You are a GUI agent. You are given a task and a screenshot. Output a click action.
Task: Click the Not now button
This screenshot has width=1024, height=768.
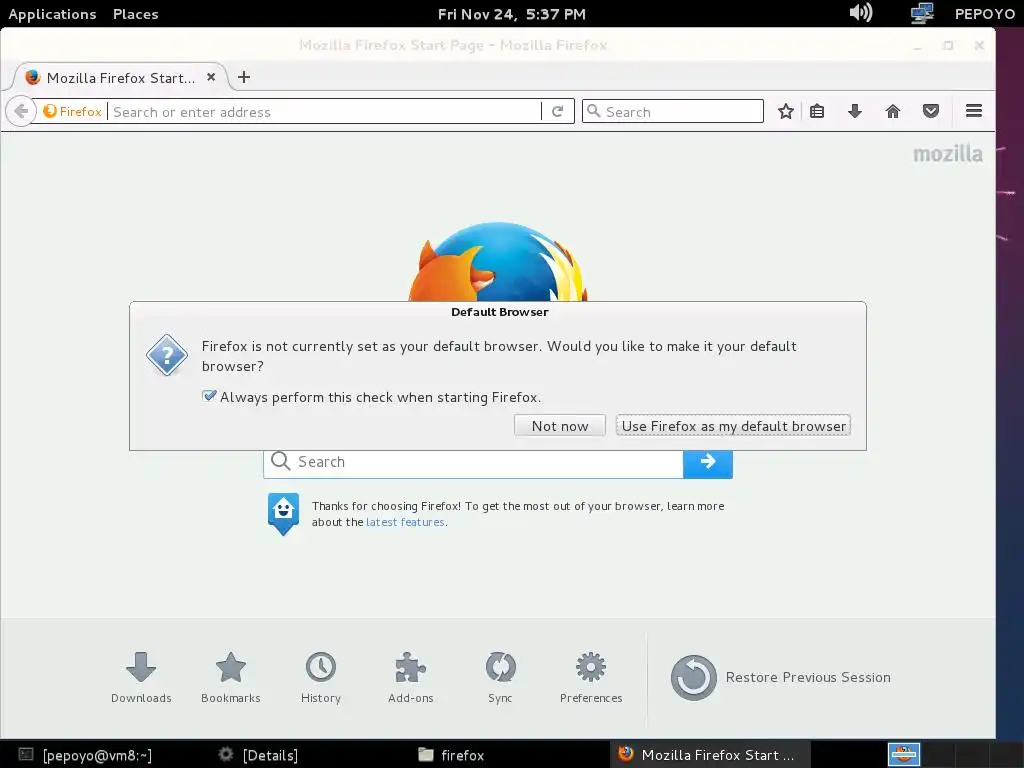[x=560, y=426]
